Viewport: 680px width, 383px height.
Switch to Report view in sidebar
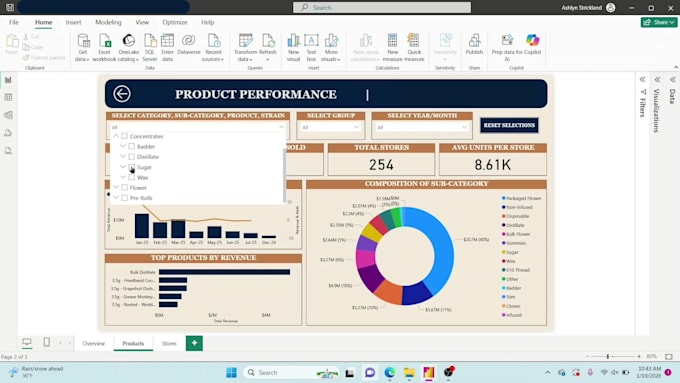8,80
